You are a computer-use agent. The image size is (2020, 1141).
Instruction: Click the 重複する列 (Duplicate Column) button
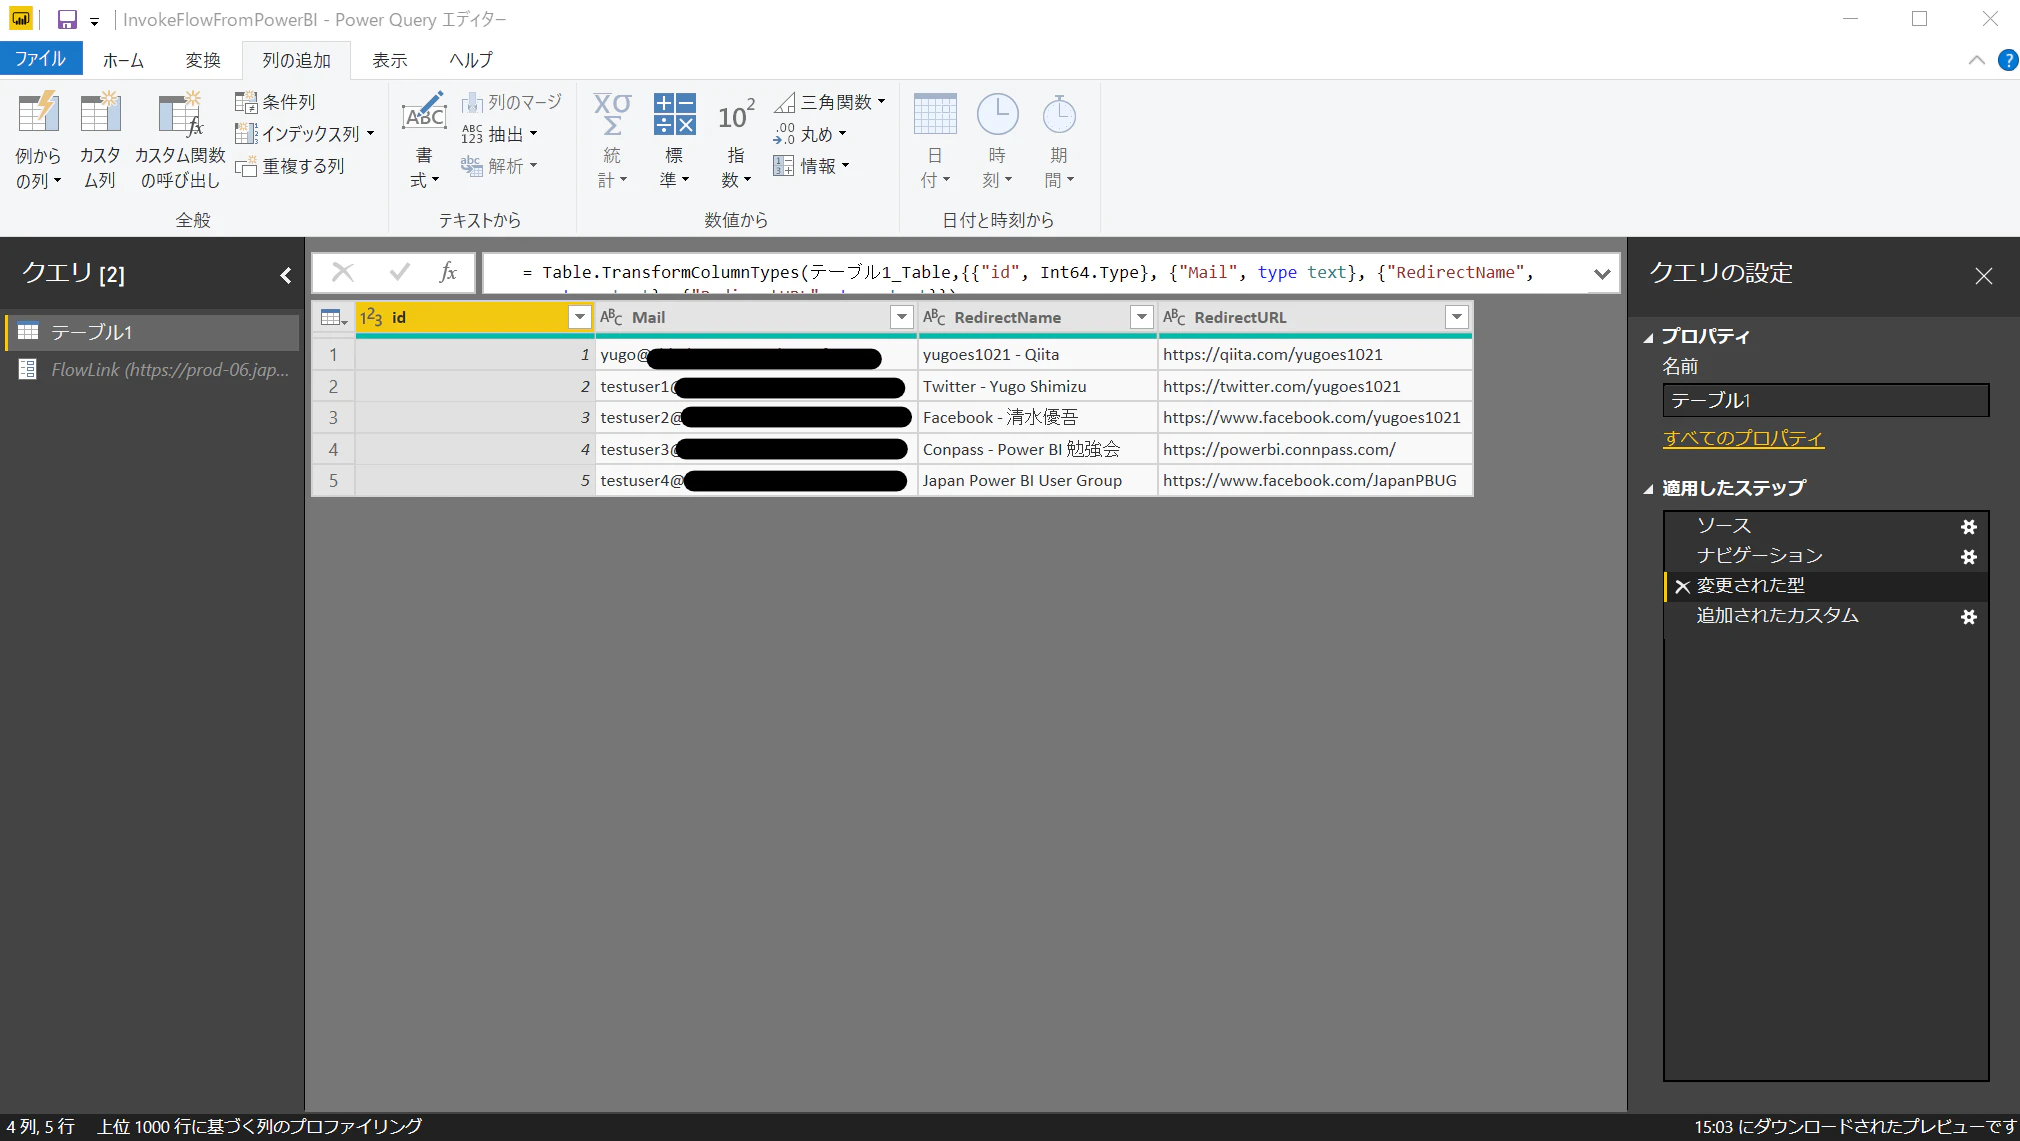click(290, 166)
